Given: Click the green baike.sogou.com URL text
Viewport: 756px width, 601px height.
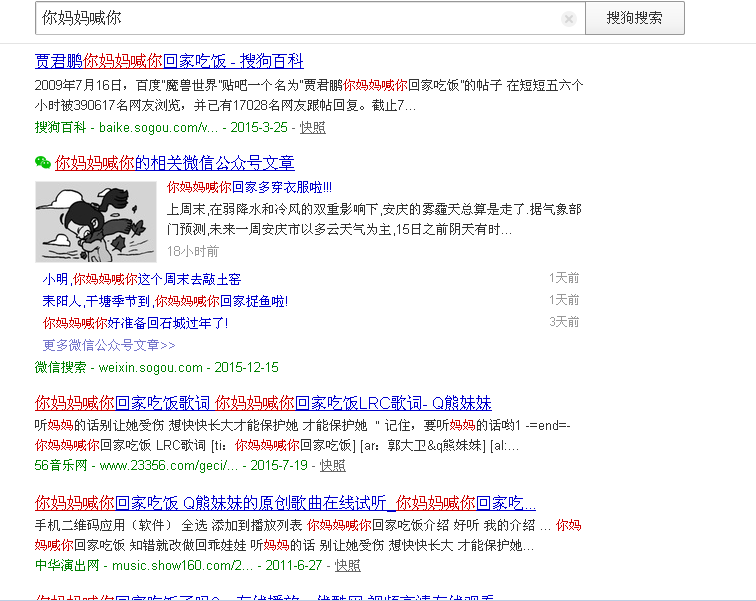Looking at the screenshot, I should pos(157,127).
